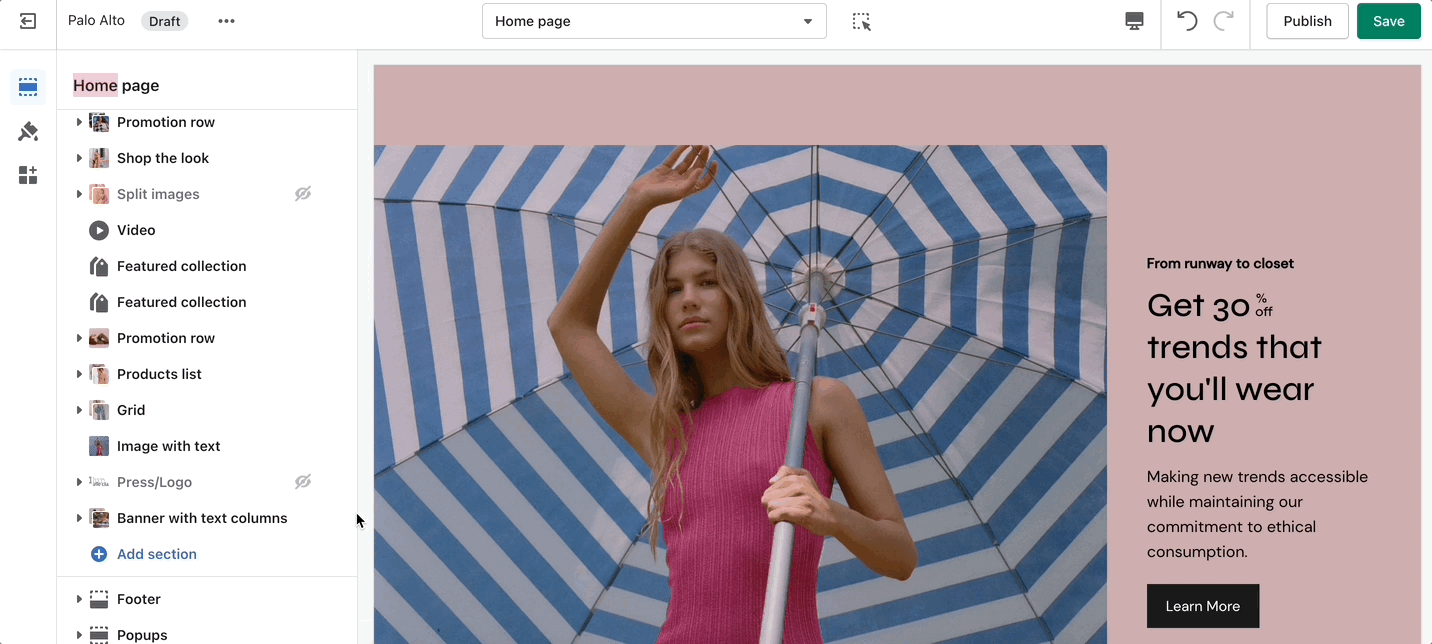Expand the Press/Logo section
The image size is (1432, 644).
(79, 482)
